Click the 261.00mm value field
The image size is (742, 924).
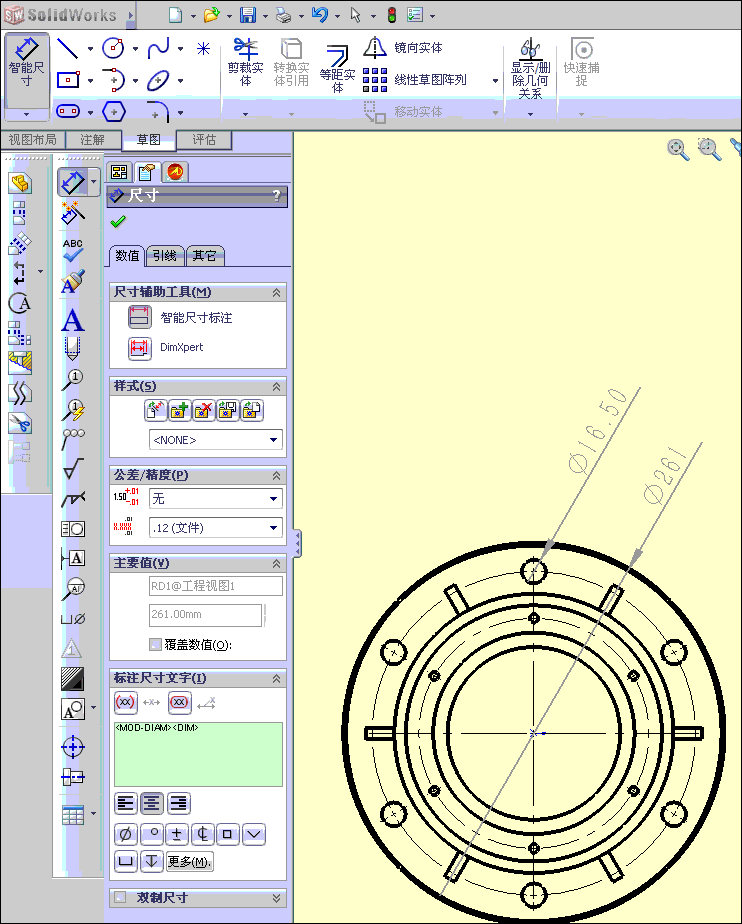[x=205, y=615]
